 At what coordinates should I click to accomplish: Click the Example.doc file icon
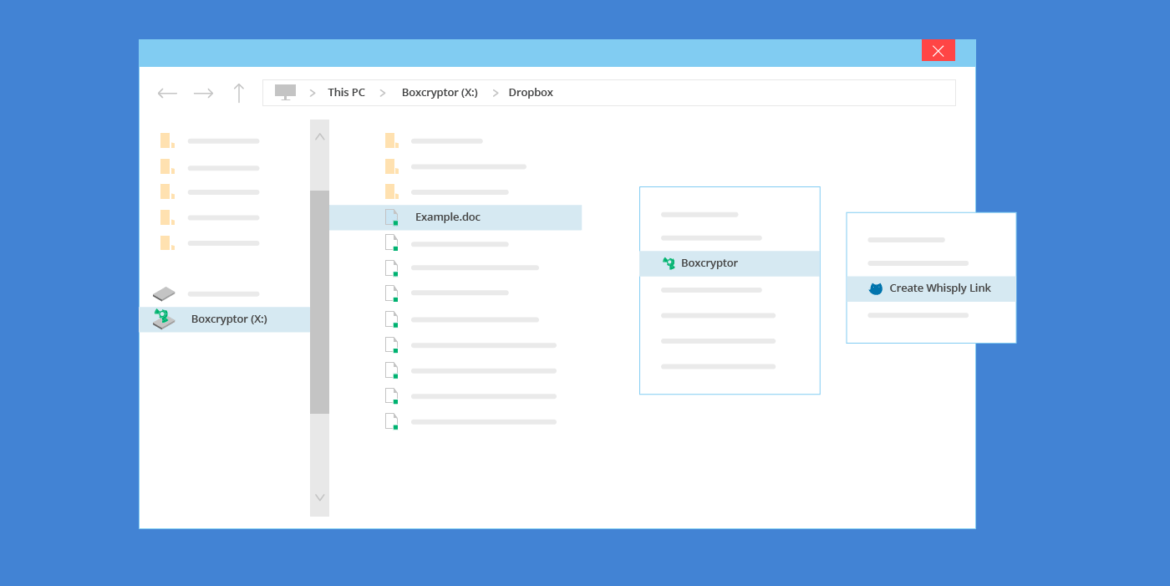(391, 217)
